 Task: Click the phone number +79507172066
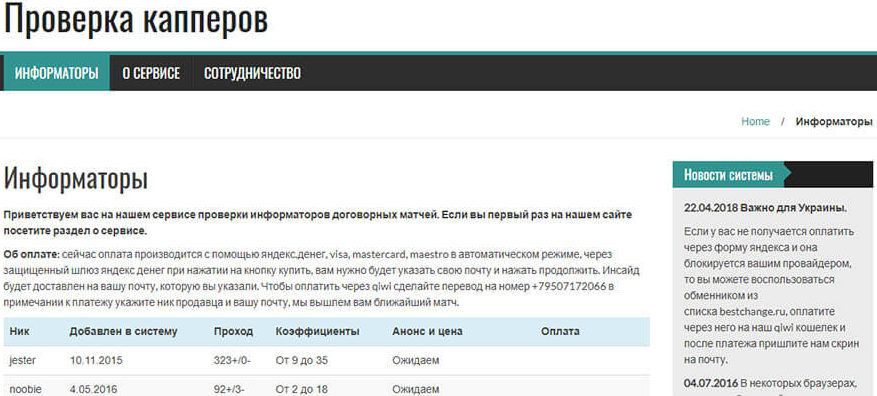coord(568,287)
